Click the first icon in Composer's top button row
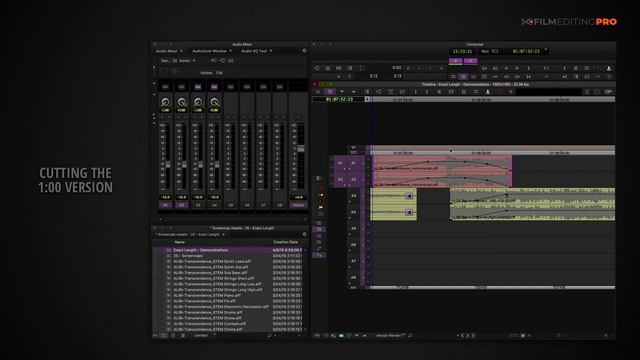The image size is (640, 360). click(317, 68)
